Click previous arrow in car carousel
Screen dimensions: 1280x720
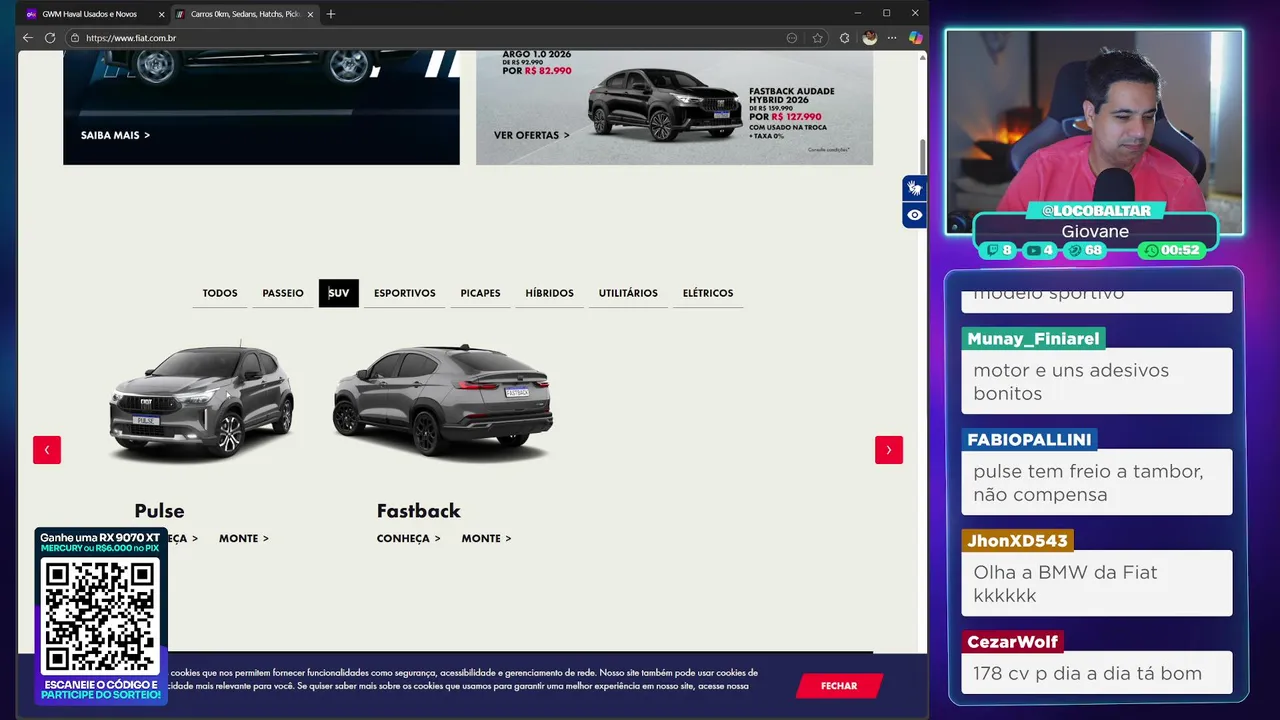click(x=47, y=450)
